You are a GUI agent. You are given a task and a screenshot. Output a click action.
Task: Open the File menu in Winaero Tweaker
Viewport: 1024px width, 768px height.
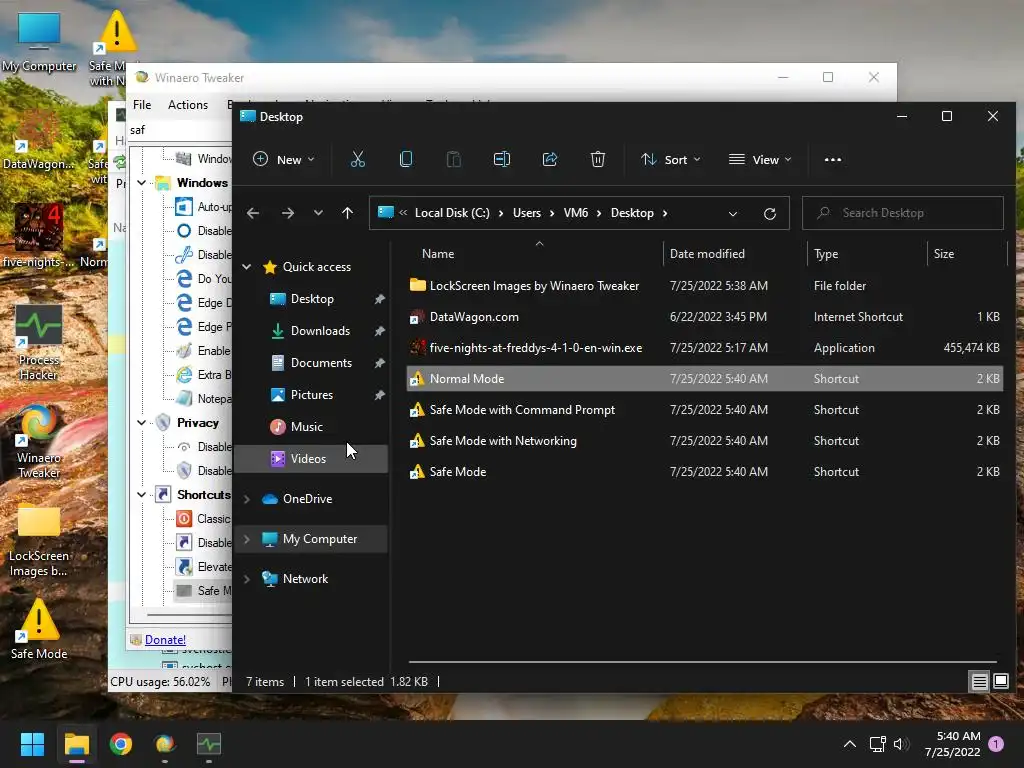point(142,104)
